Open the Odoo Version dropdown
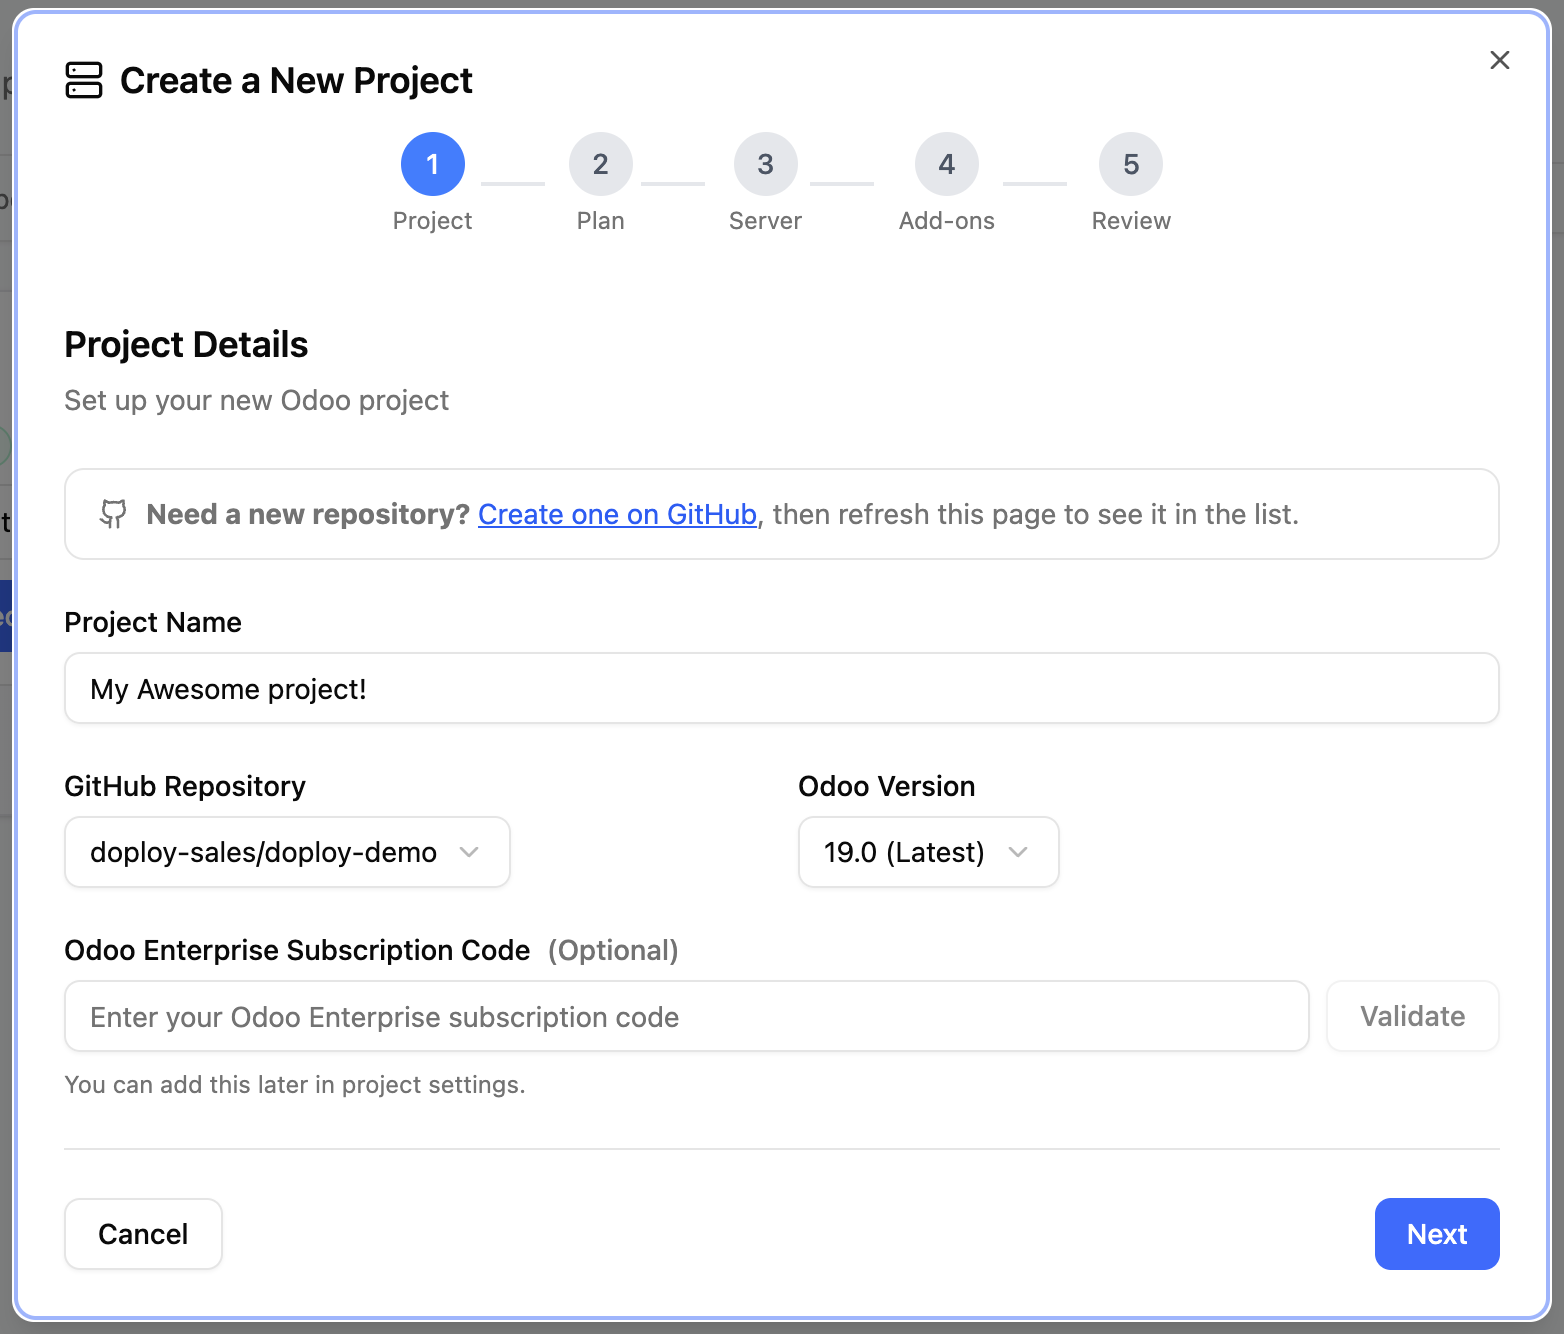The image size is (1564, 1334). point(928,852)
